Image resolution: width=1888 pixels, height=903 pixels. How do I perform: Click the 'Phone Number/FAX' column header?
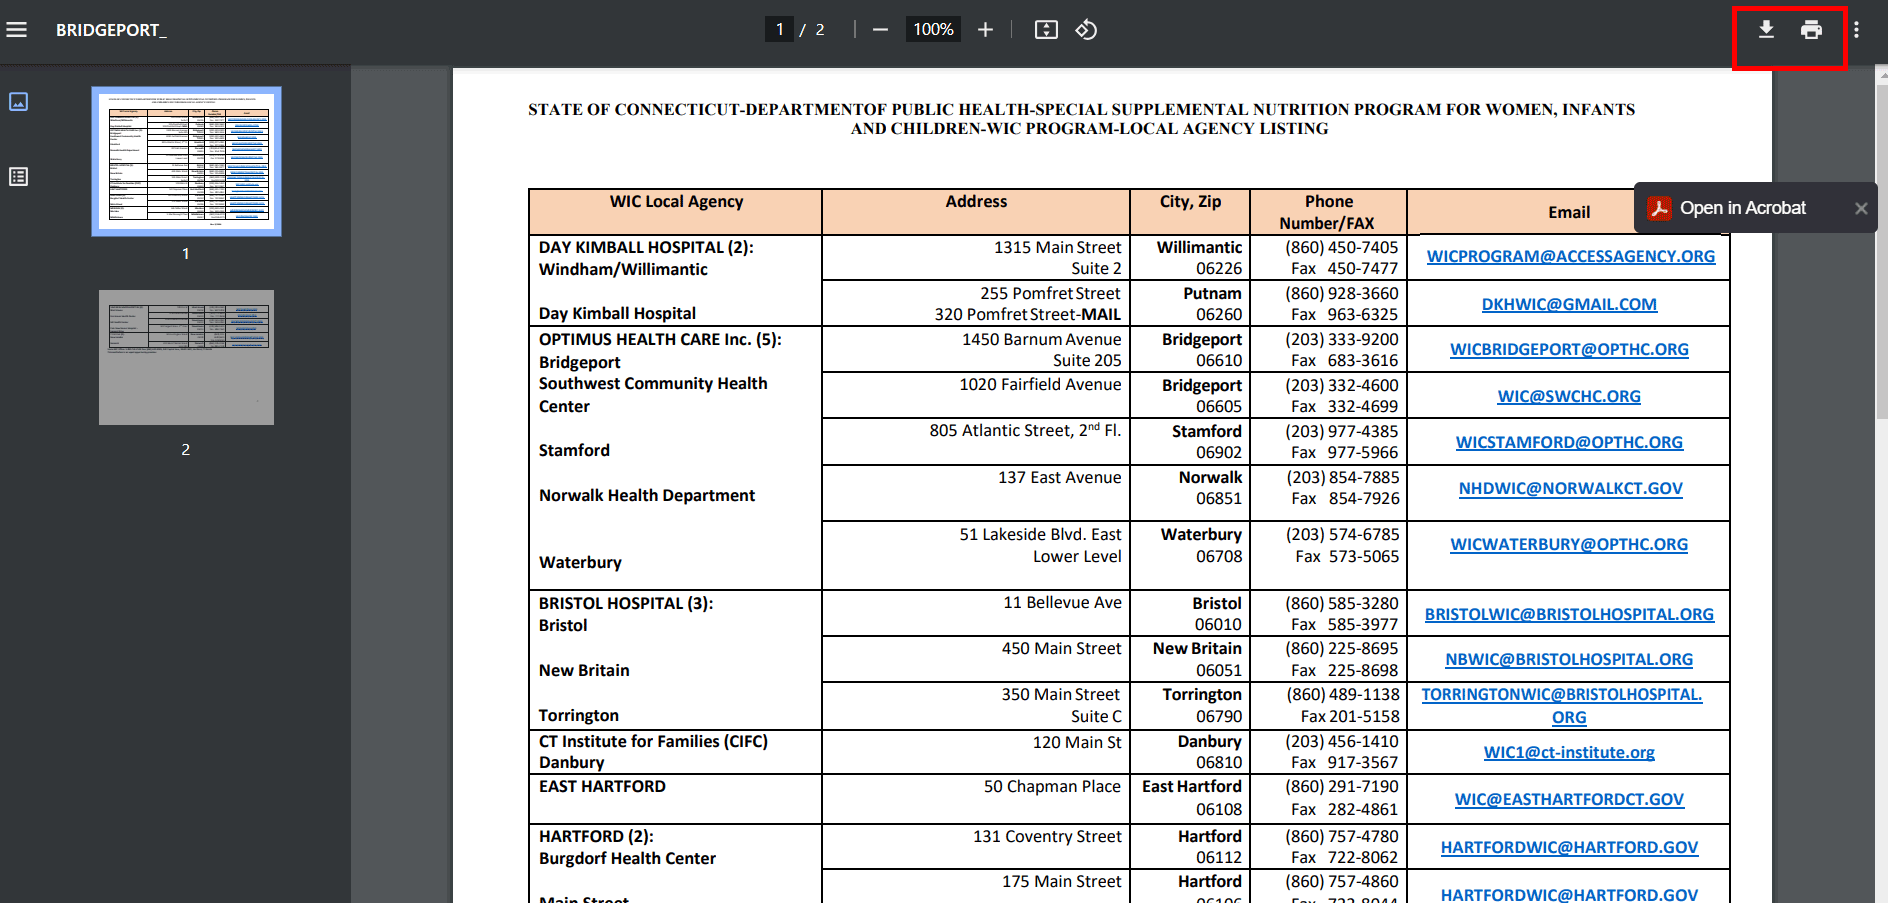click(1328, 213)
